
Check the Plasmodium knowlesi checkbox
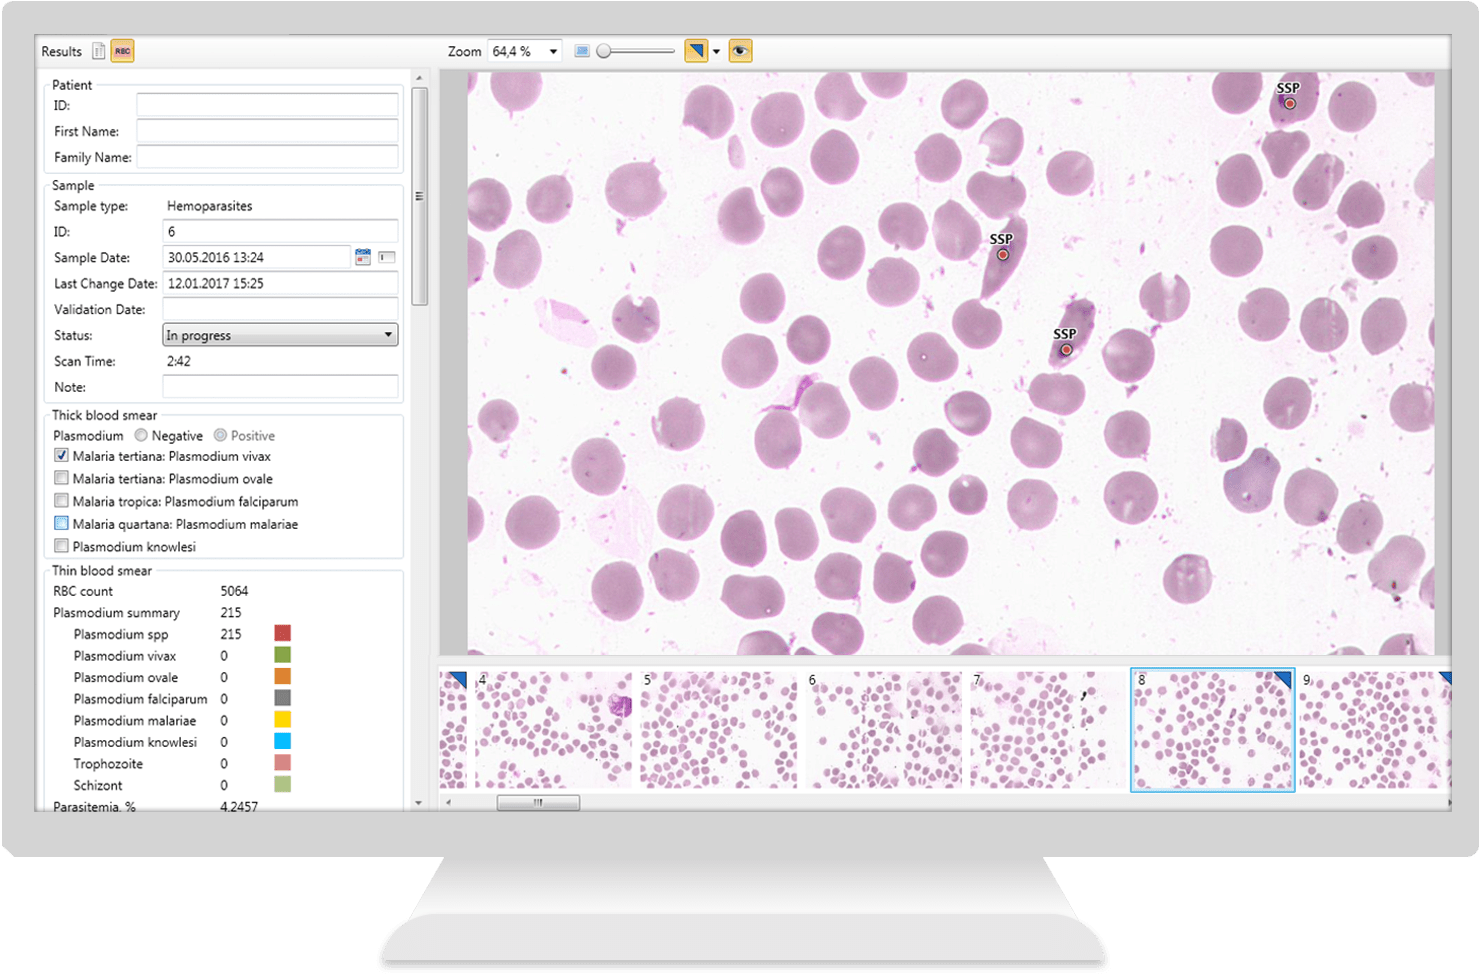coord(62,546)
